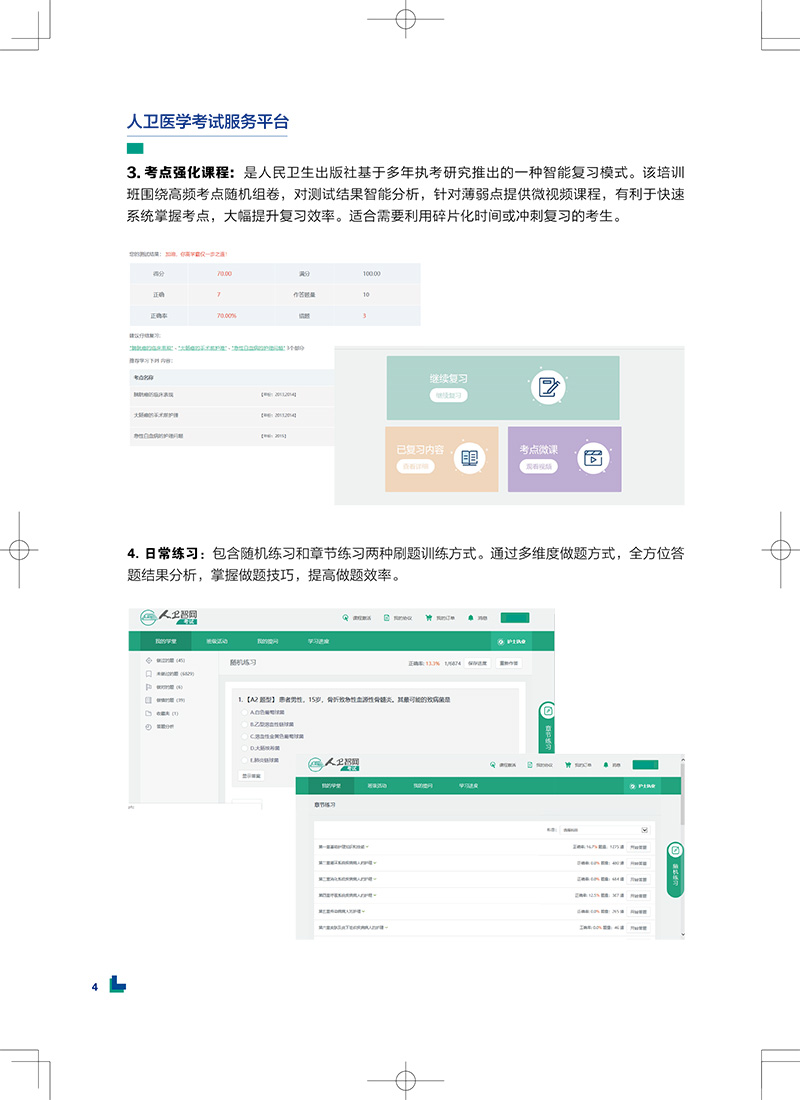
Task: Select answer option C radio button
Action: click(243, 735)
